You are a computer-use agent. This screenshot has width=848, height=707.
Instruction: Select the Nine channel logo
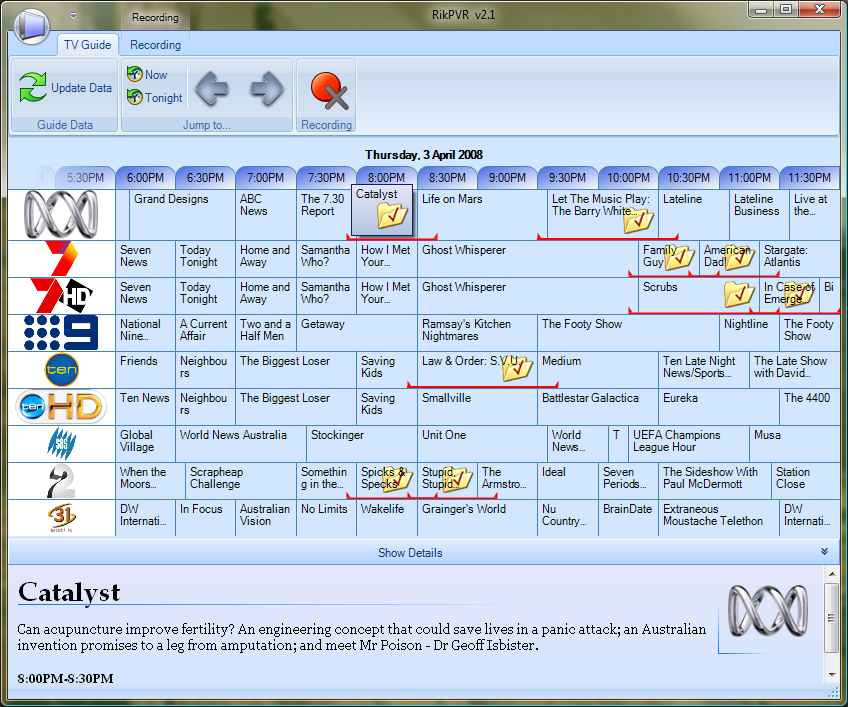(61, 333)
